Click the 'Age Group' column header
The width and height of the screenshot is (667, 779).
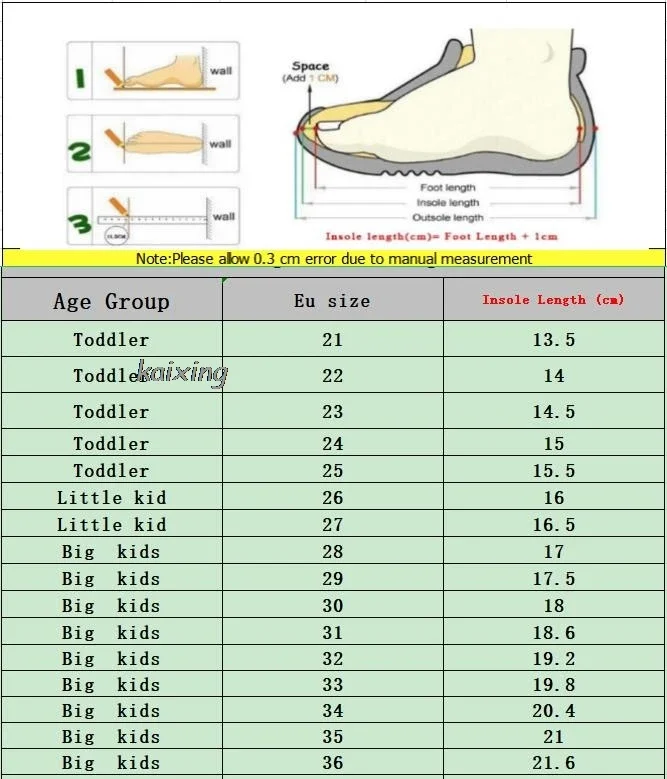coord(112,300)
